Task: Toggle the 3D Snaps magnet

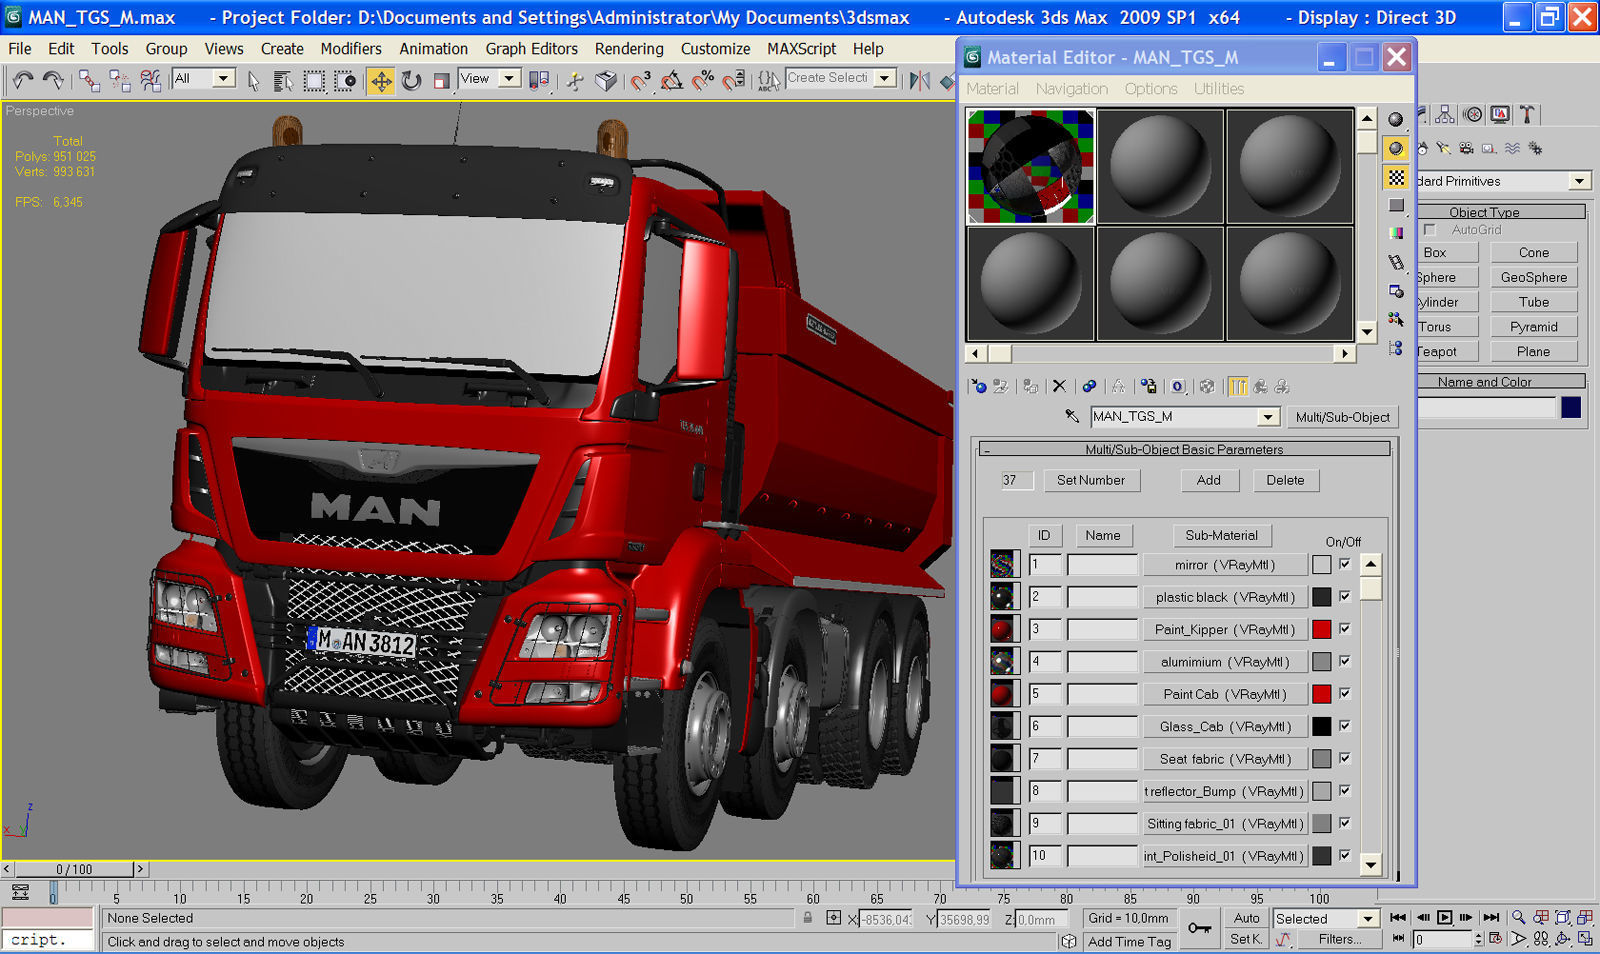Action: coord(641,80)
